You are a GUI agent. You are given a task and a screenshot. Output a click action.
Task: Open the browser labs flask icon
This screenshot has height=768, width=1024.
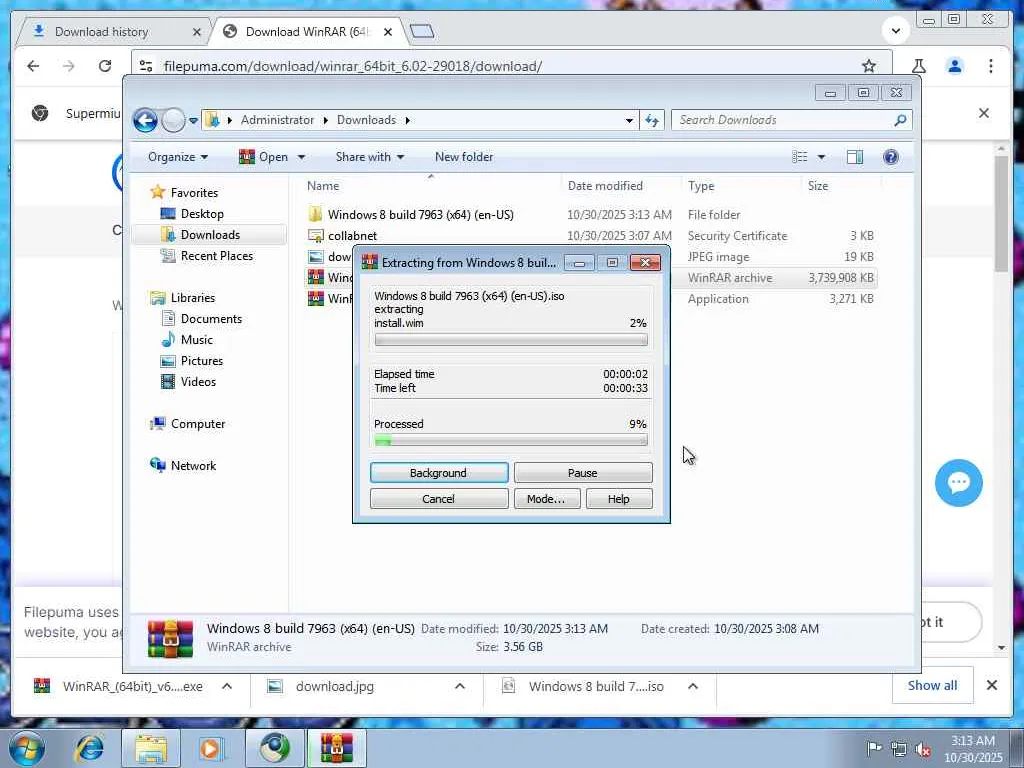click(x=918, y=66)
